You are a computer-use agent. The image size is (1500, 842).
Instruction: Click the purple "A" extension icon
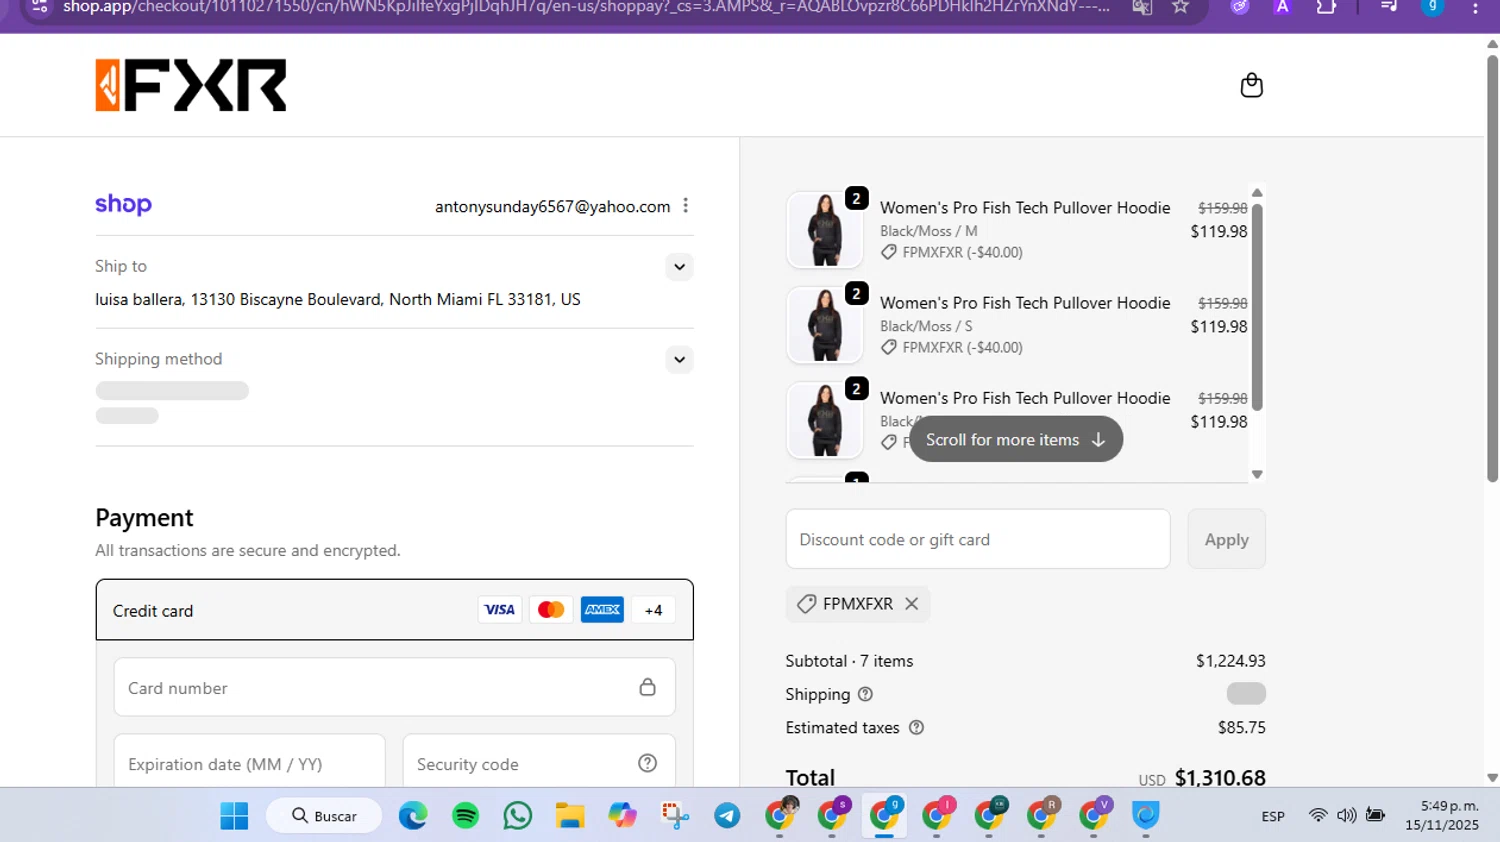1282,7
